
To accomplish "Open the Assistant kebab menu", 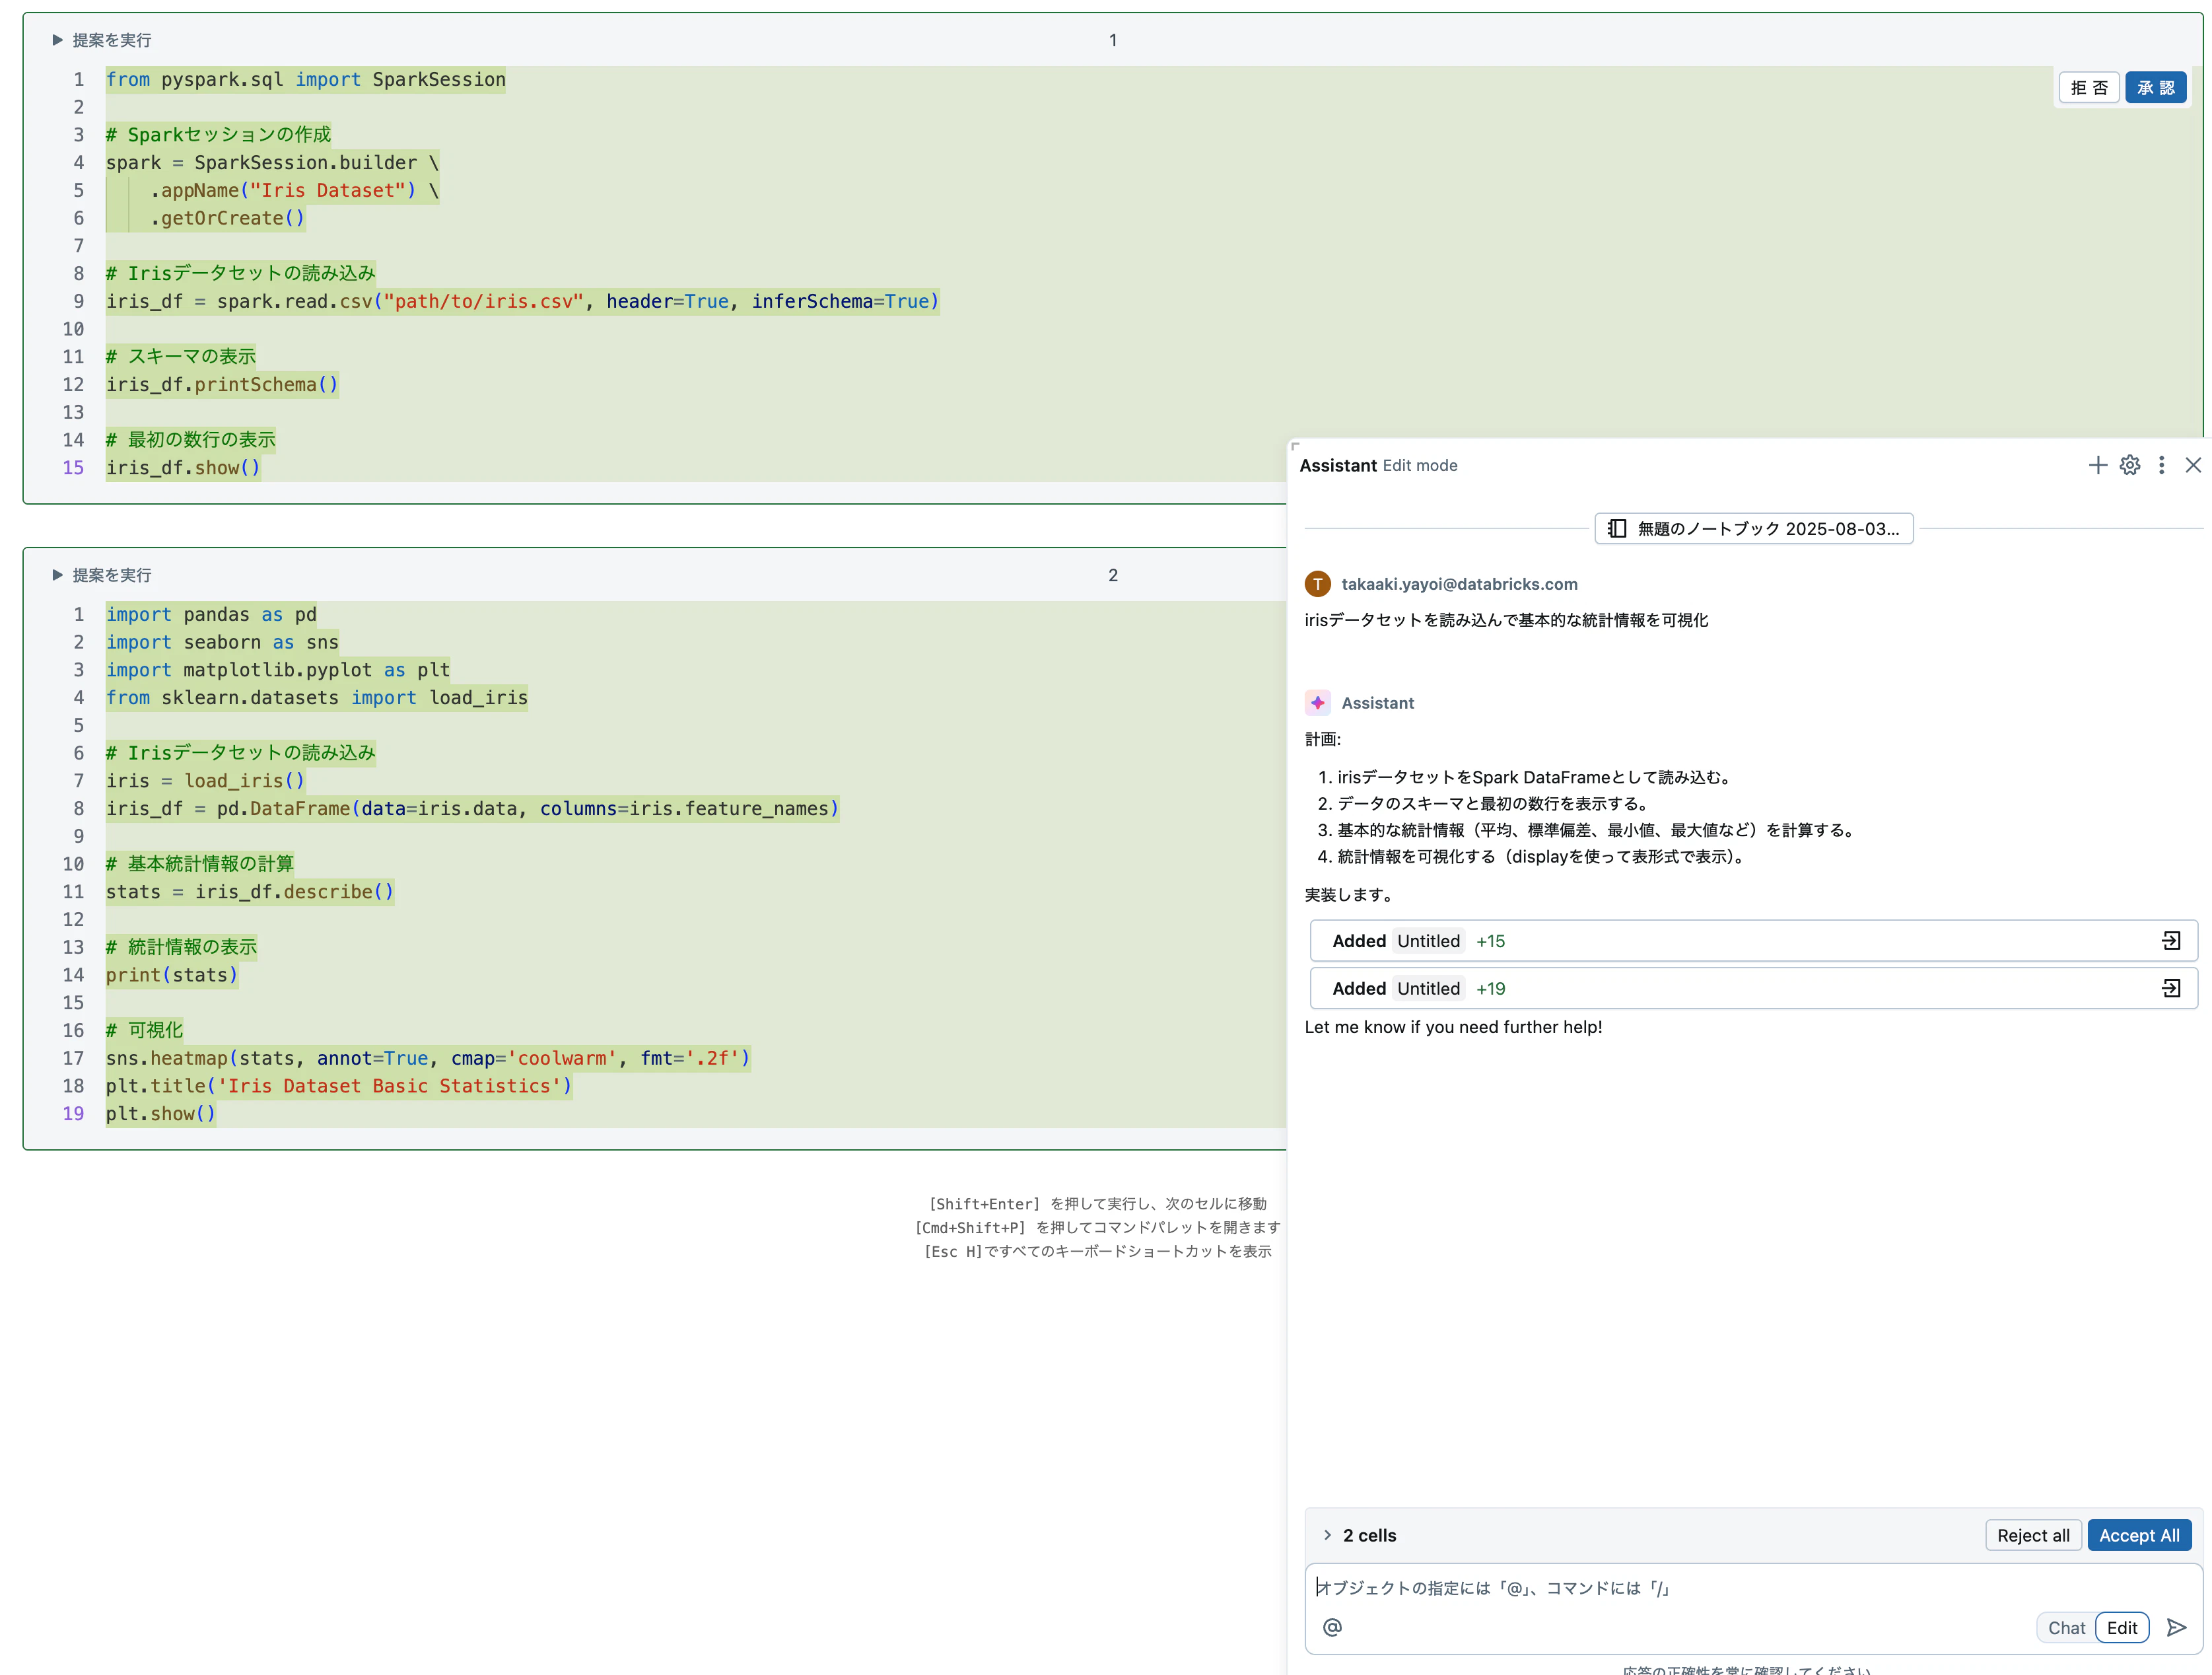I will pos(2161,465).
